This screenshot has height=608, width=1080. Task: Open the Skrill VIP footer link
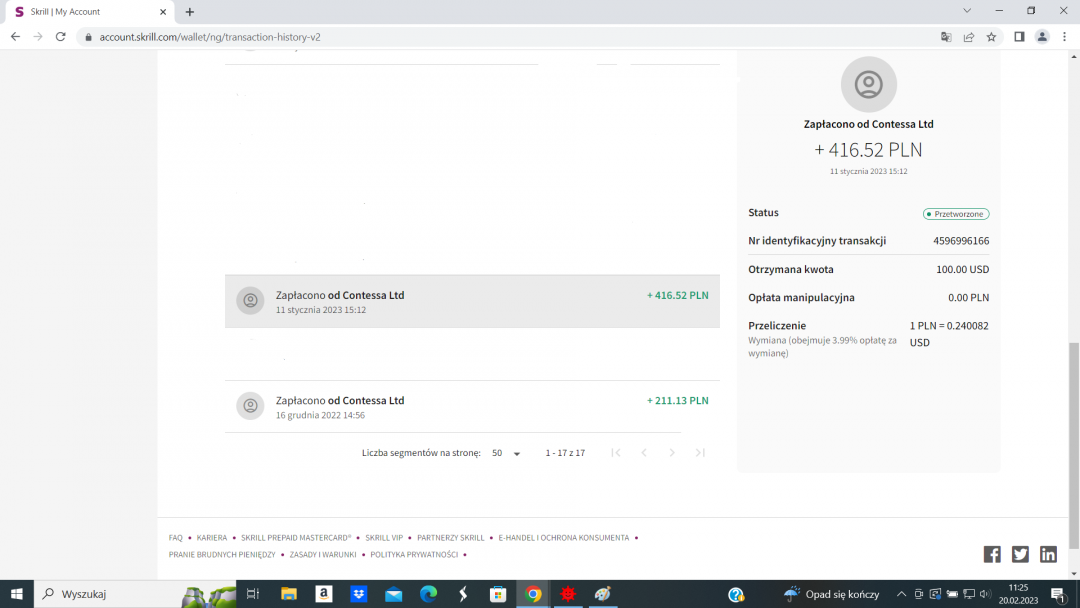(x=384, y=538)
